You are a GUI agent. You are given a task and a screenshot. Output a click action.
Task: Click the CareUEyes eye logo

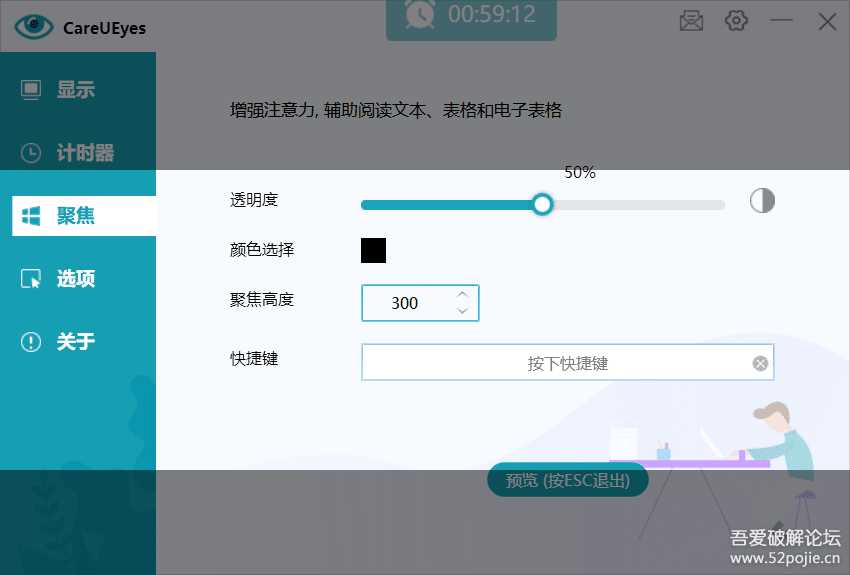34,26
